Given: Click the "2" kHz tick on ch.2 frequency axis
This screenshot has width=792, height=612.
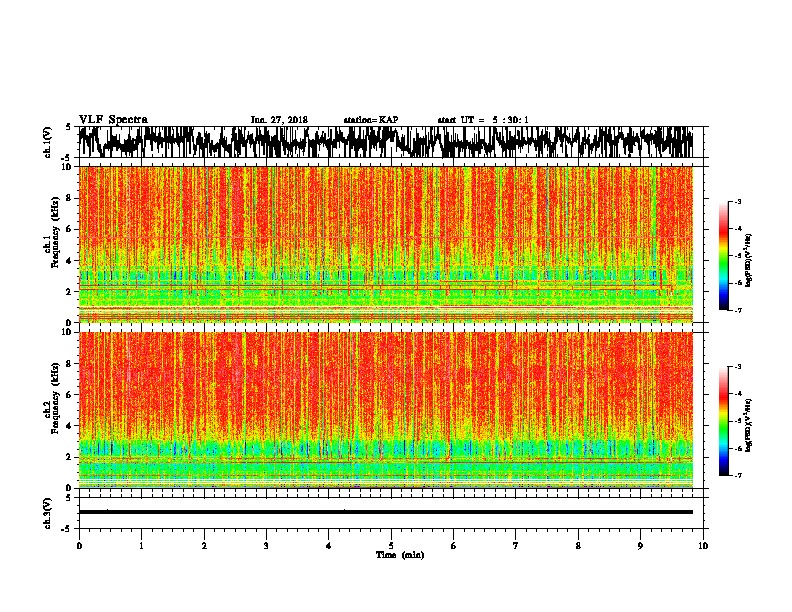Looking at the screenshot, I should coord(70,457).
